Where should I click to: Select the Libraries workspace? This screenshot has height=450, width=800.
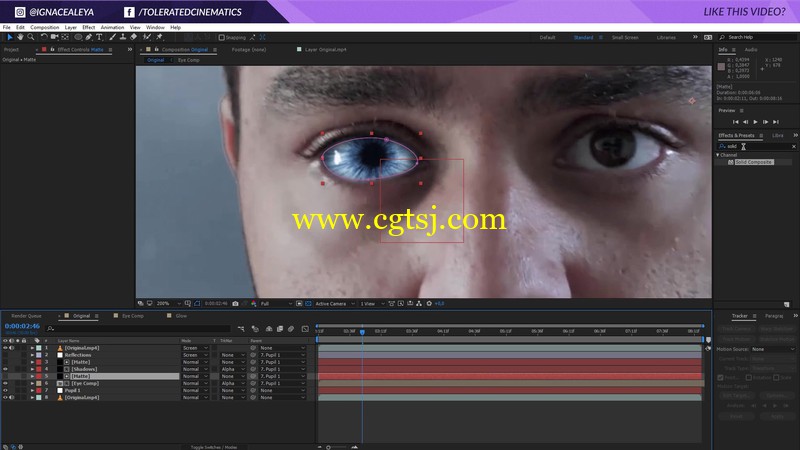(666, 37)
